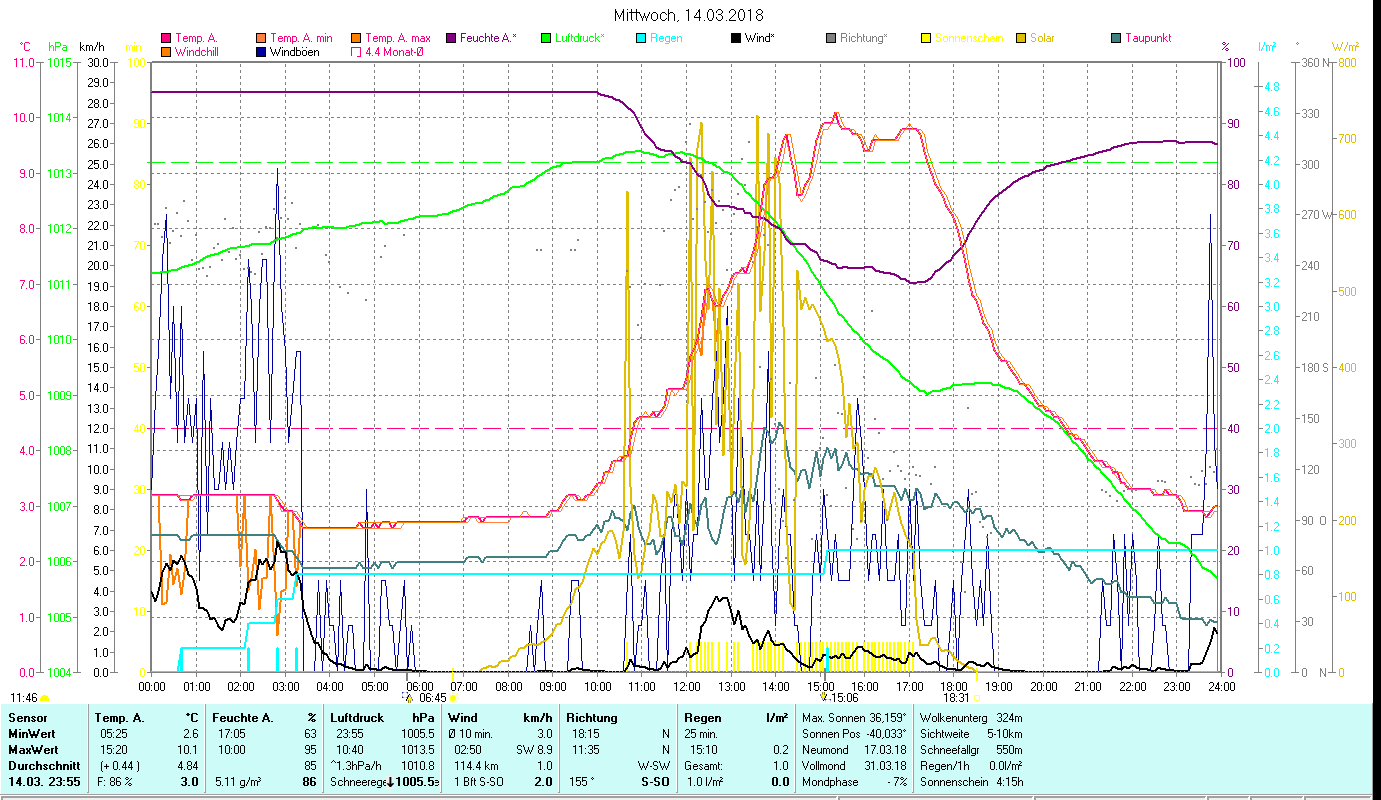Click the chart title Mittwoch, 14.03.2018
1381x800 pixels.
click(x=690, y=15)
